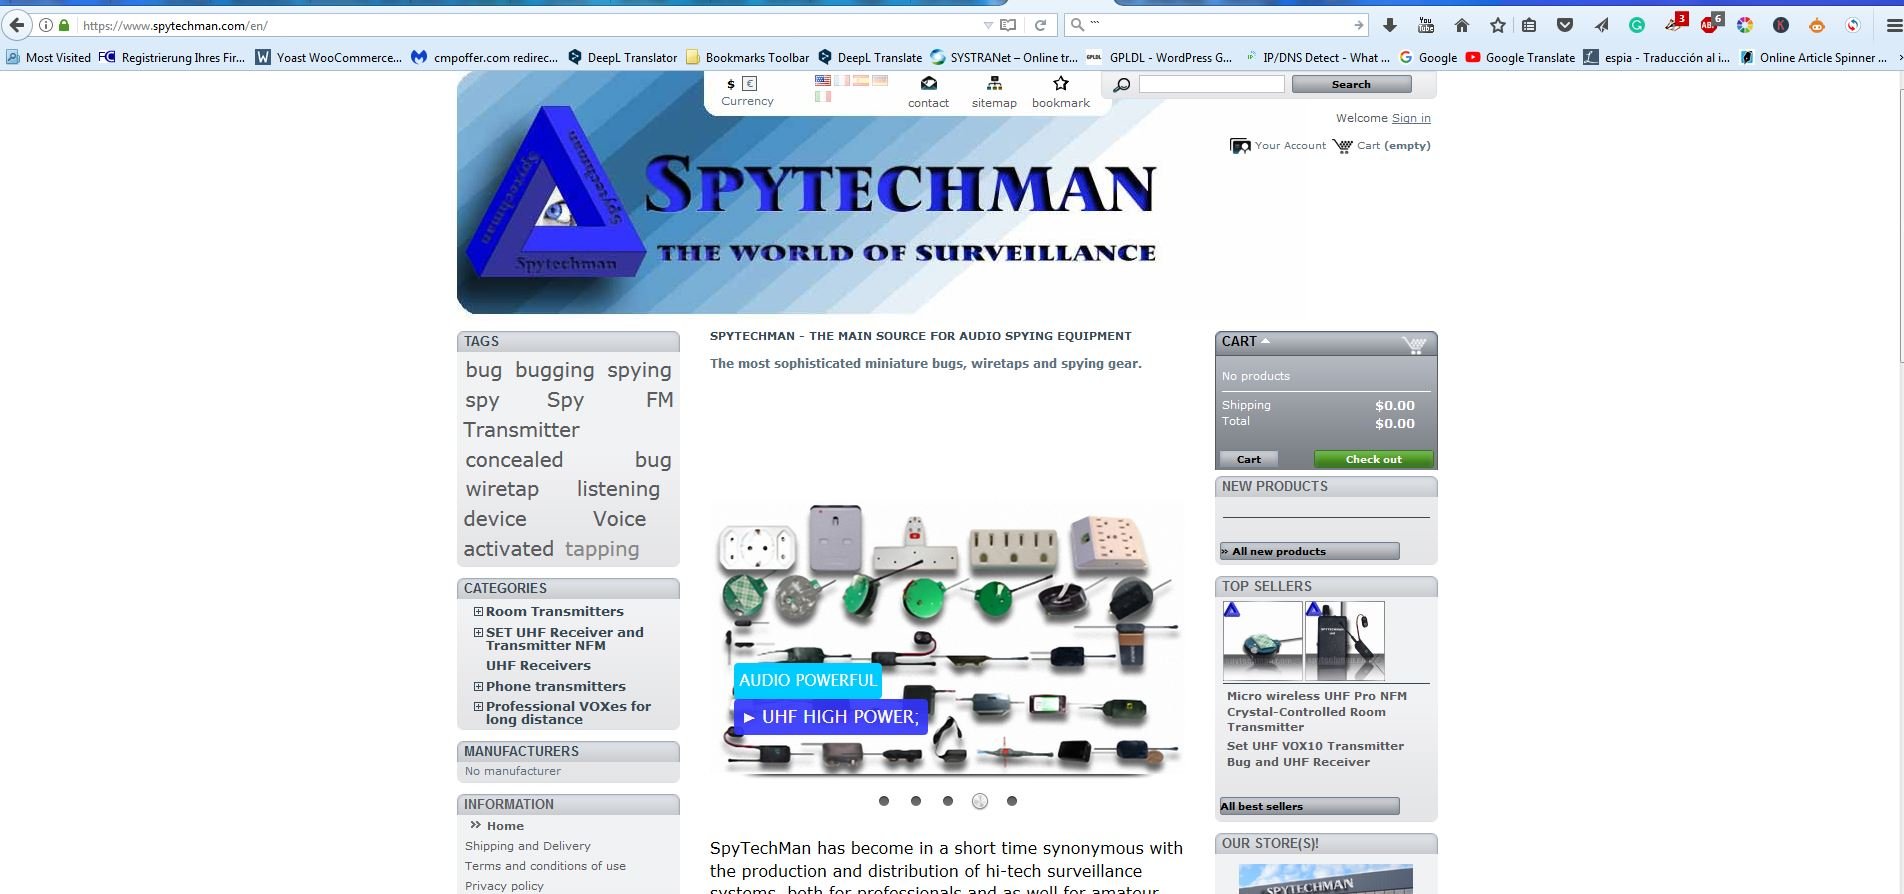Switch language with the Italian flag
The image size is (1904, 894).
823,97
